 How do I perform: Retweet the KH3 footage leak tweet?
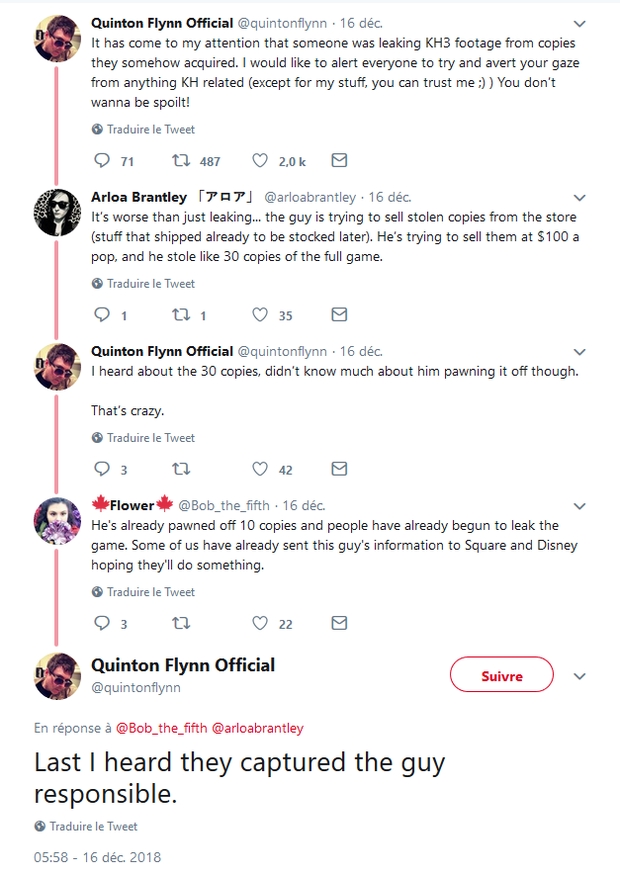tap(181, 161)
